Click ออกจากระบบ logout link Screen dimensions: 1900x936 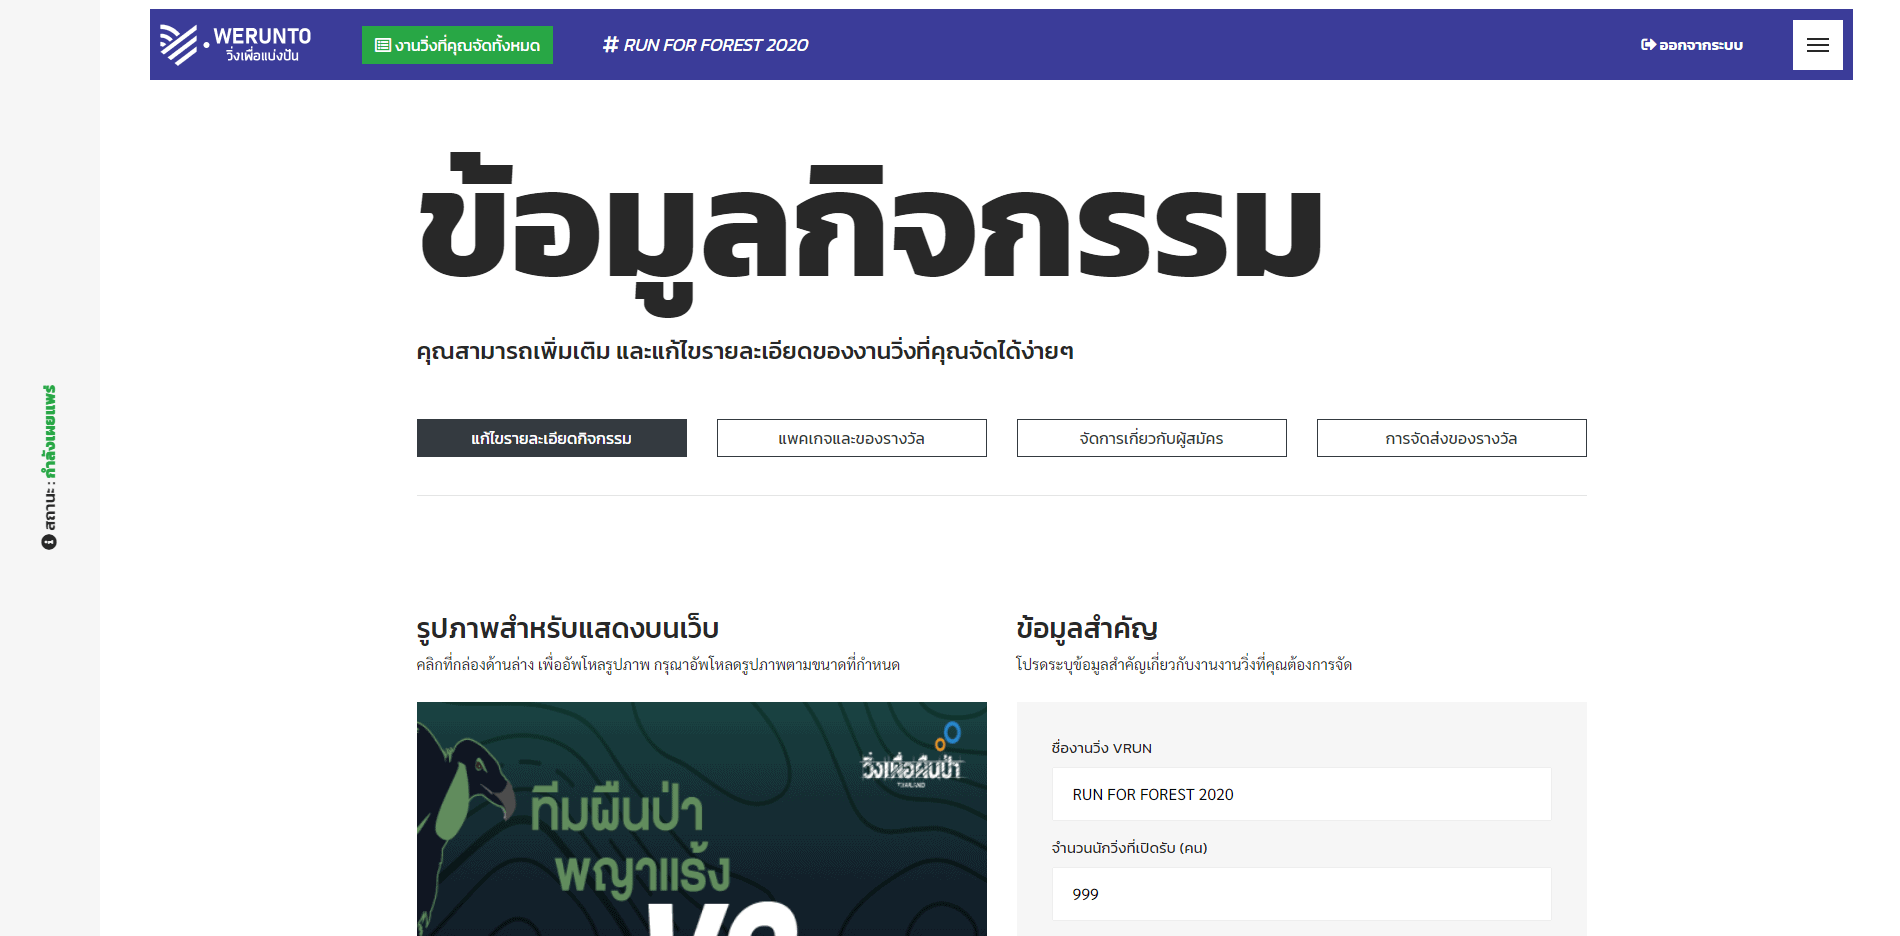coord(1692,45)
